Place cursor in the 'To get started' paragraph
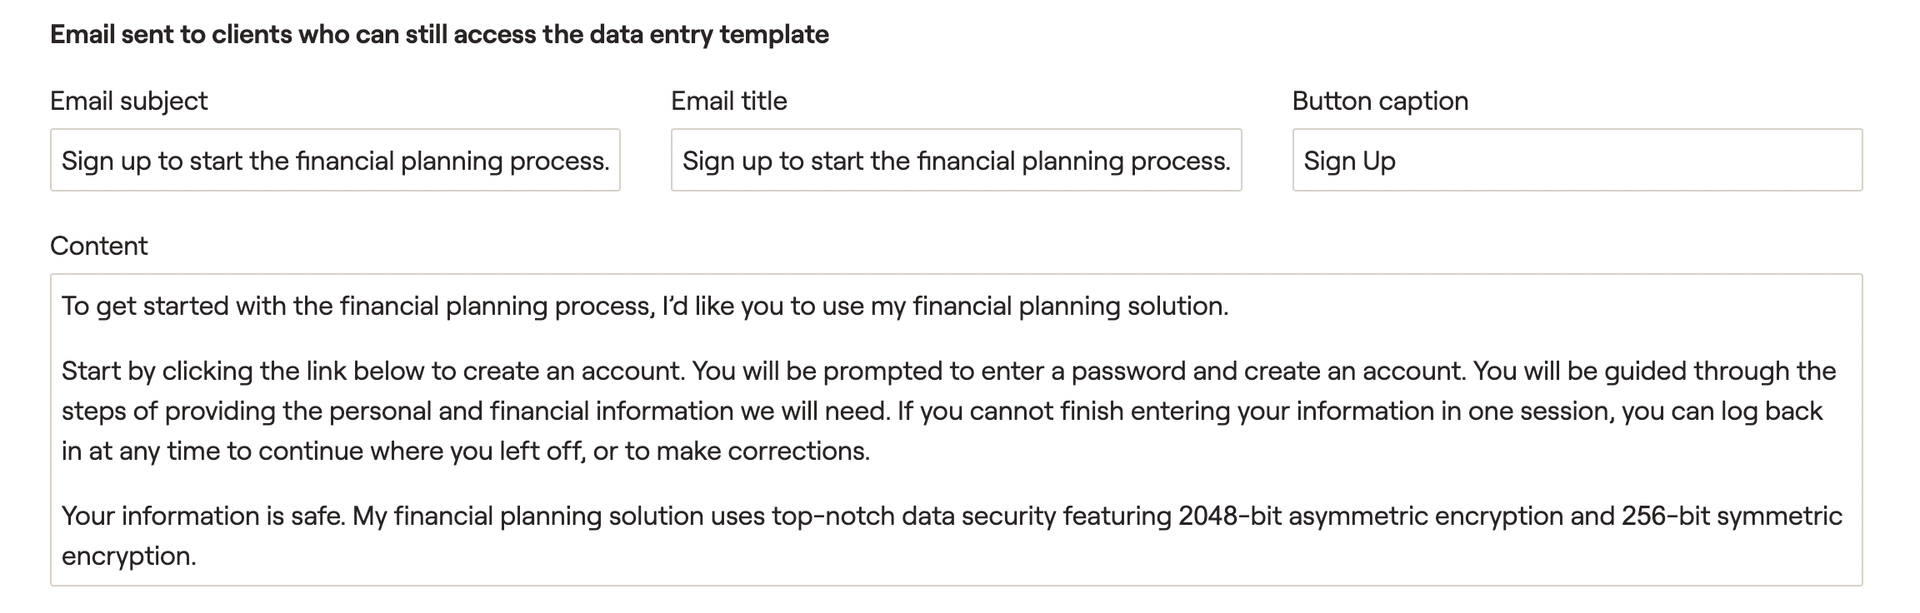The width and height of the screenshot is (1920, 613). pos(645,306)
